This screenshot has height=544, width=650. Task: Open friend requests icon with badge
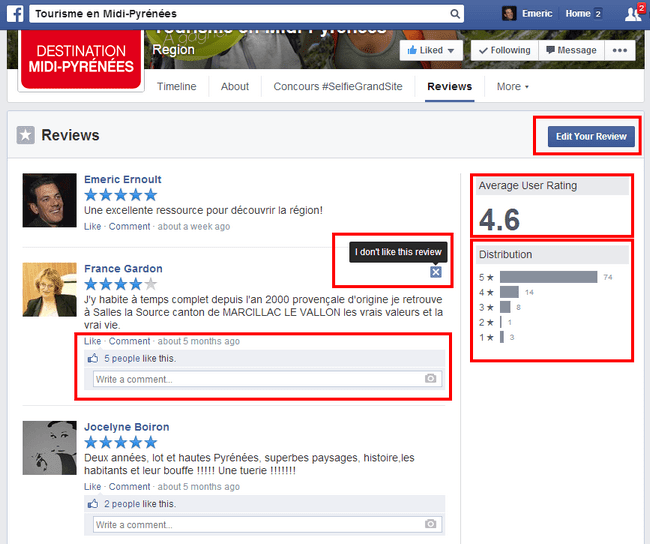tap(634, 13)
